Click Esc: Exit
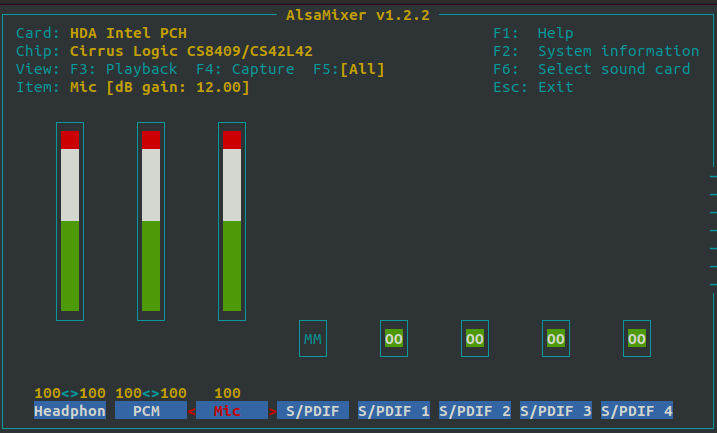This screenshot has width=717, height=433. tap(533, 87)
